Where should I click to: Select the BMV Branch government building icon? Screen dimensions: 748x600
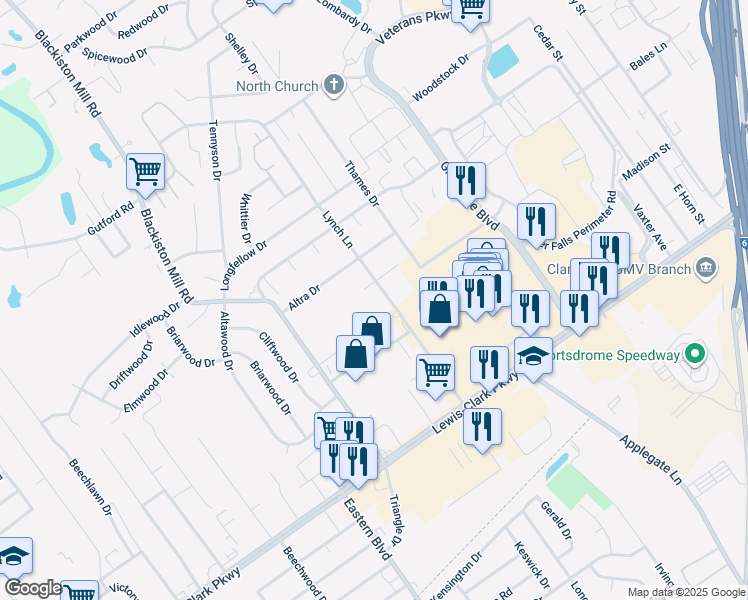[706, 269]
